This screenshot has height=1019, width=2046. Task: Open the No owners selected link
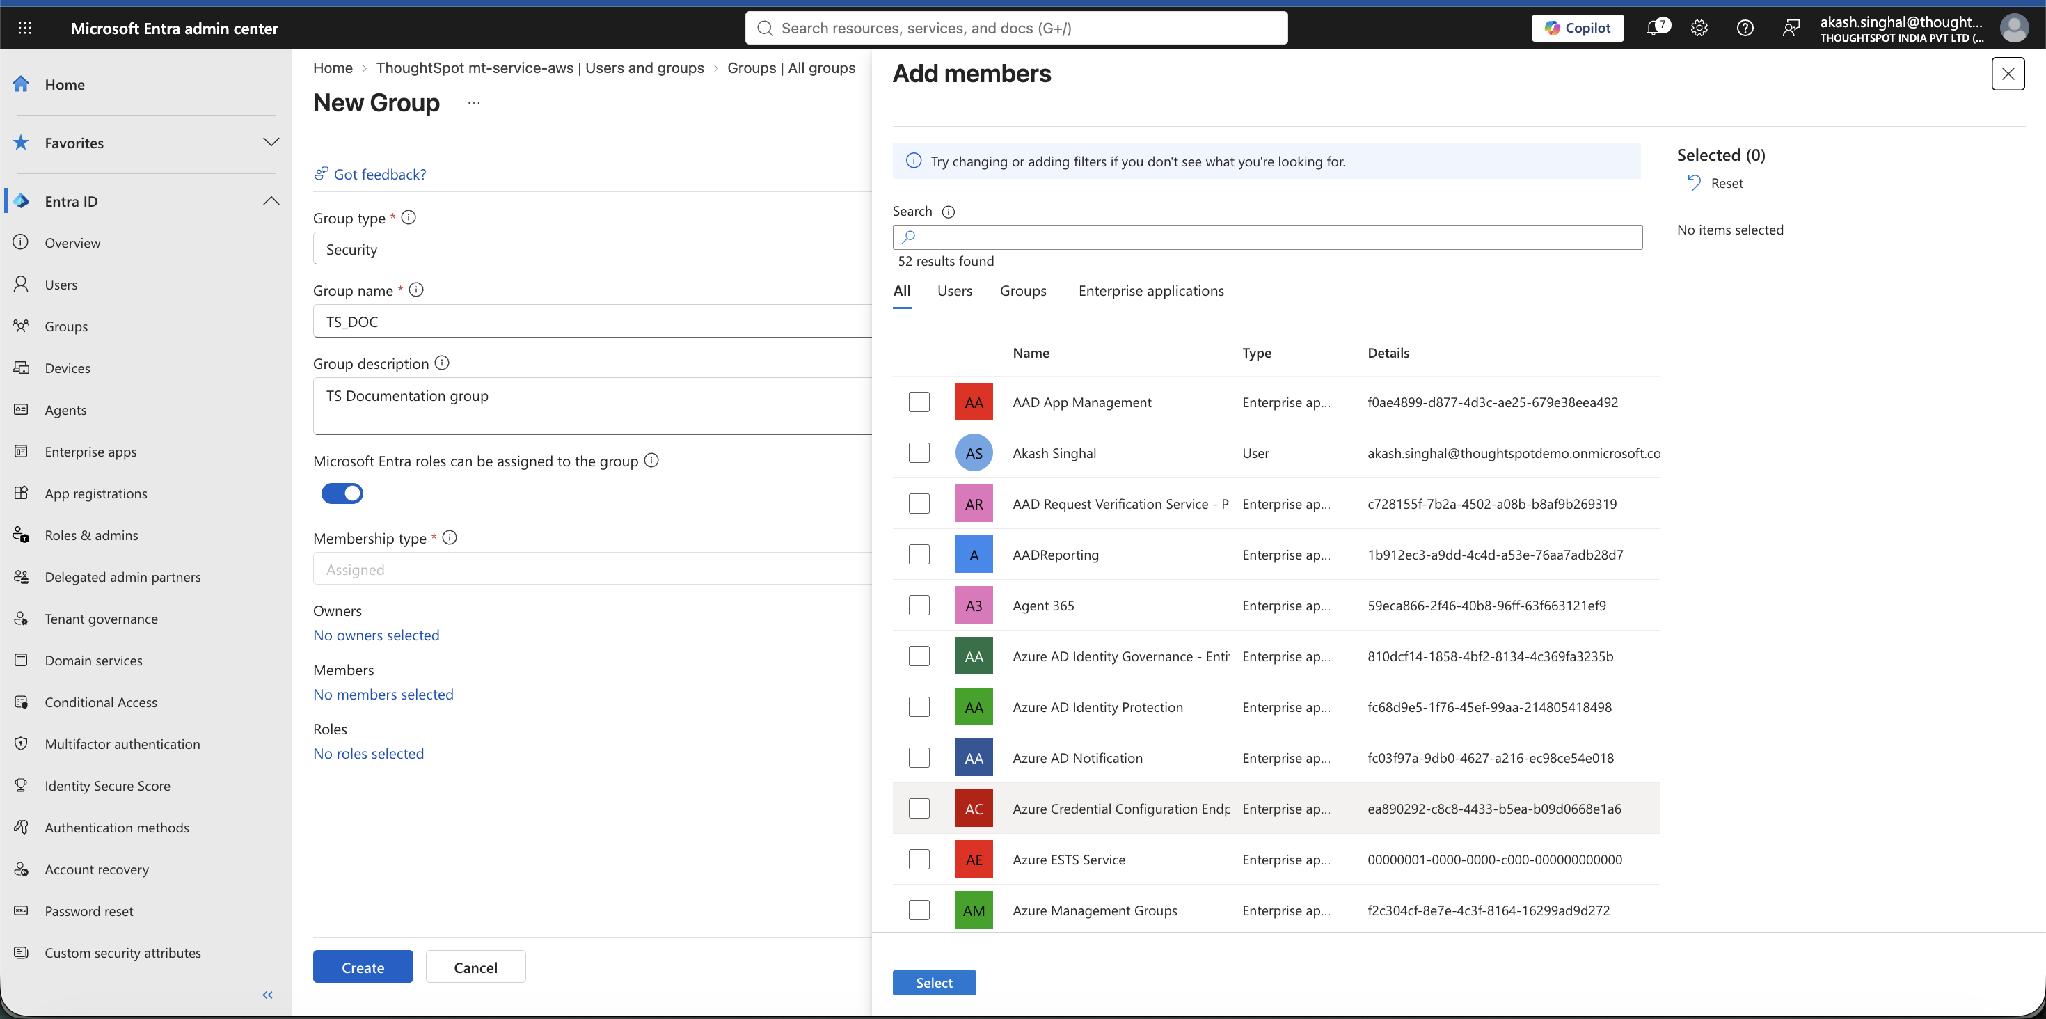377,635
